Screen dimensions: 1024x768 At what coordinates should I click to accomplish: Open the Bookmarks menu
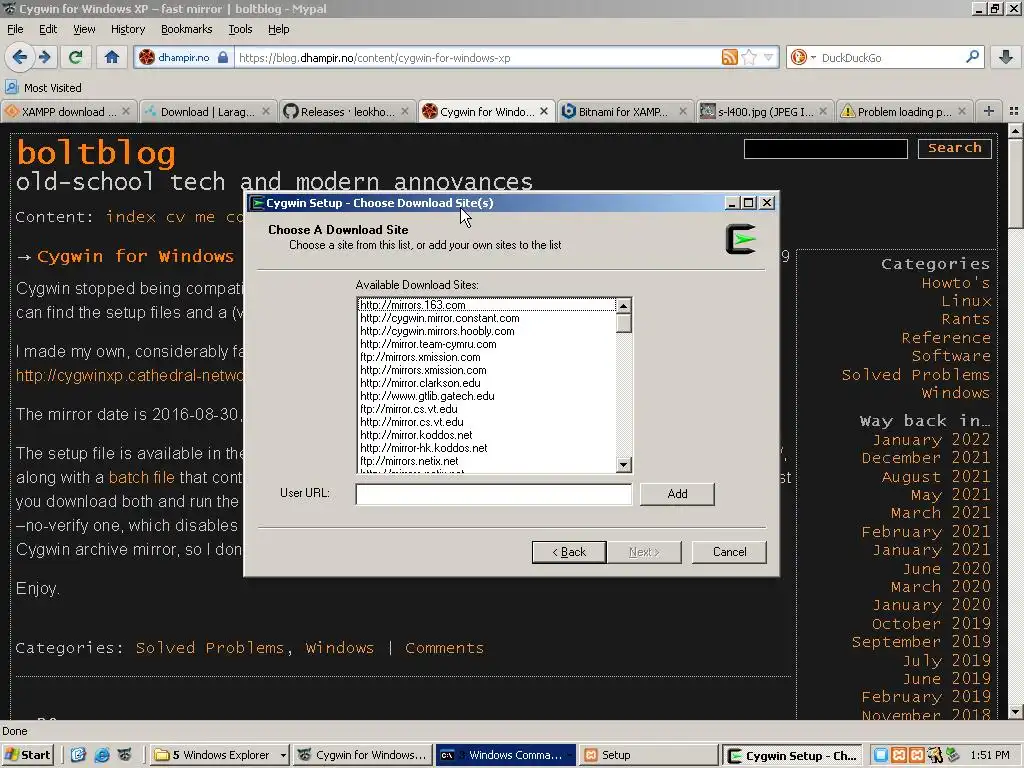click(186, 29)
